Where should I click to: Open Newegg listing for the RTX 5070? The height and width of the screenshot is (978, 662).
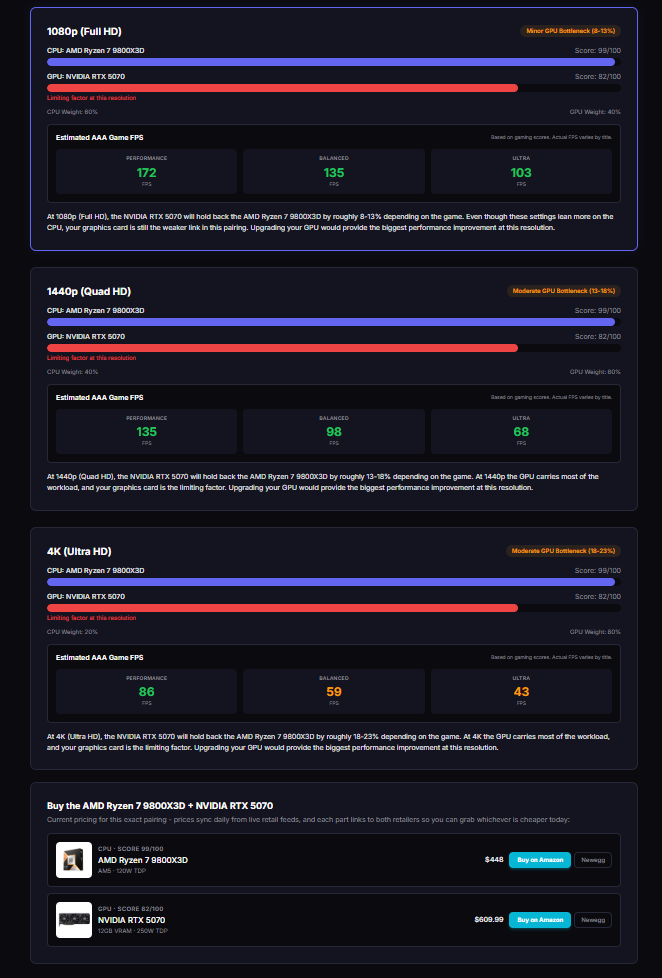click(593, 920)
